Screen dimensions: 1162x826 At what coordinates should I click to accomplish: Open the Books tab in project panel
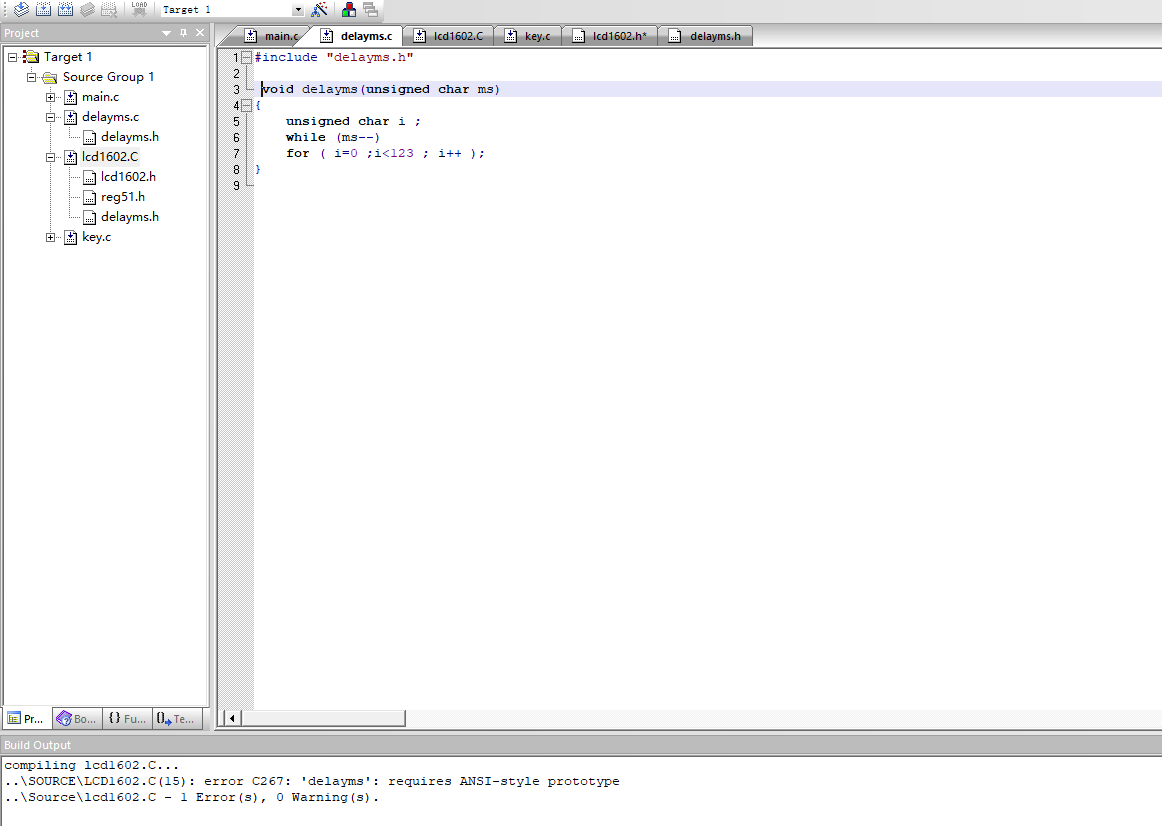76,718
